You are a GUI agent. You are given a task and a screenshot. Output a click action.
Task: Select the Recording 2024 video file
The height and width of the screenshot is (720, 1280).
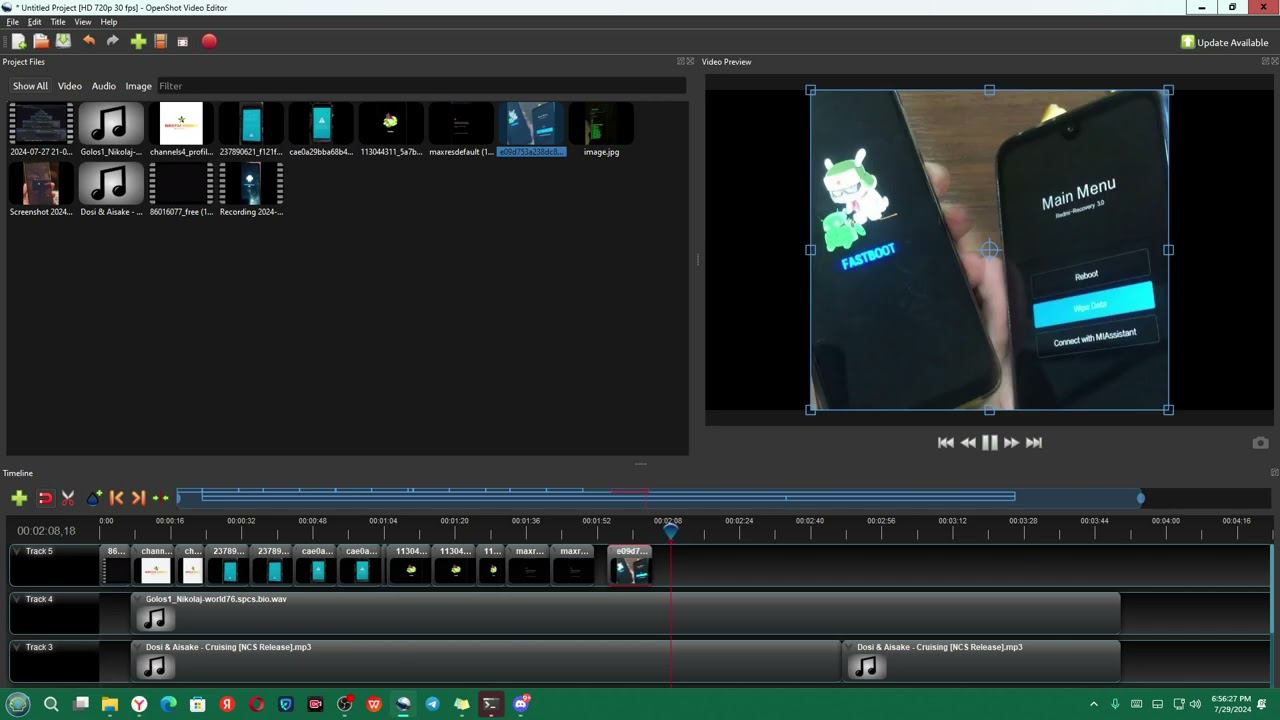point(251,190)
